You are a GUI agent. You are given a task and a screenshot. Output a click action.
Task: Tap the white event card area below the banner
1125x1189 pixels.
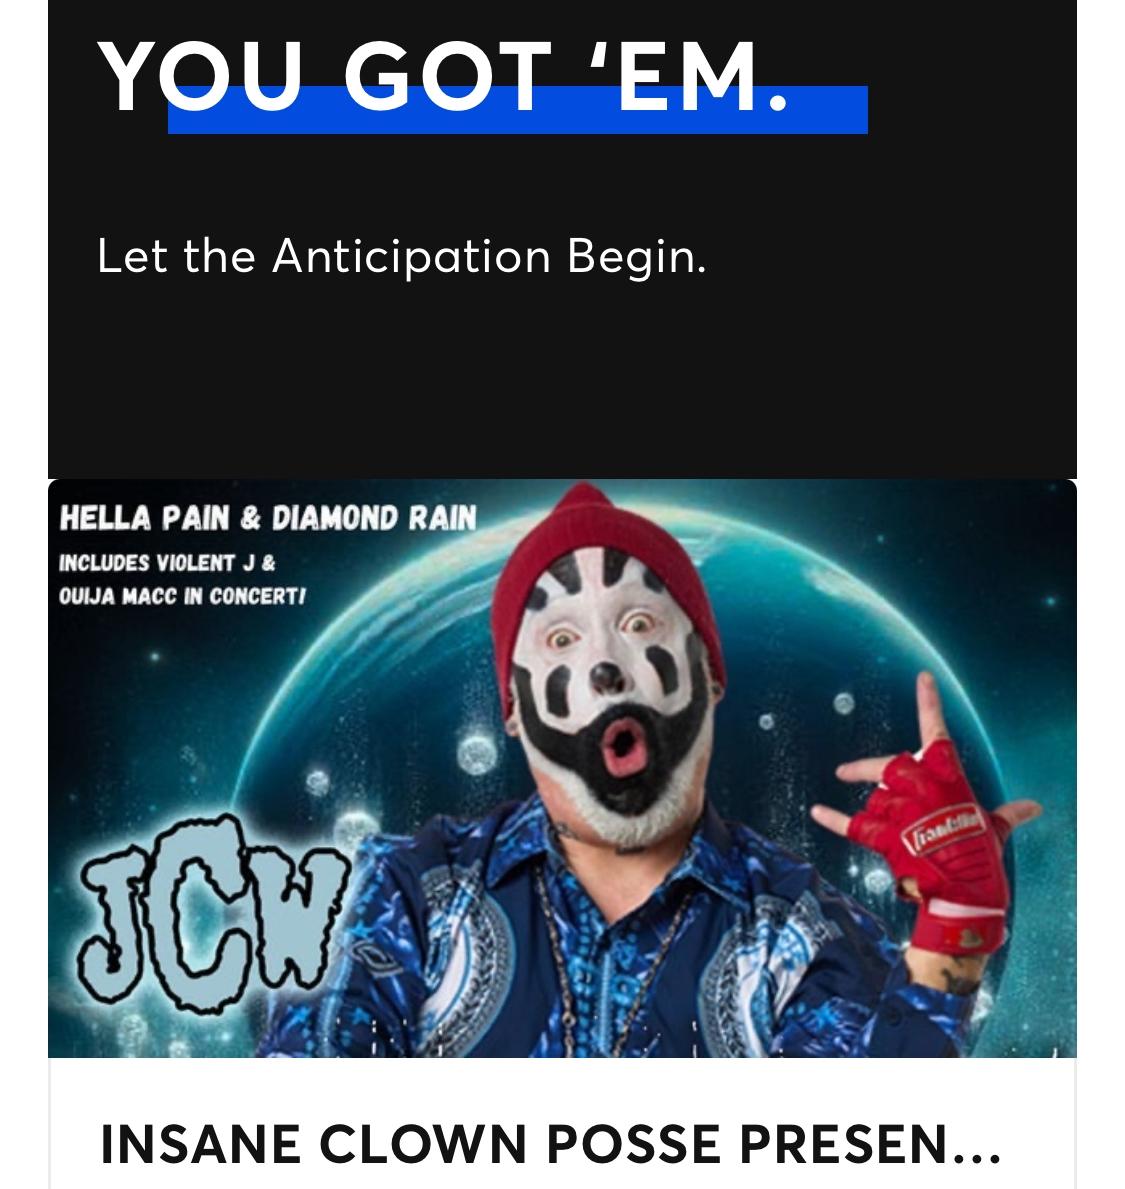point(562,1124)
